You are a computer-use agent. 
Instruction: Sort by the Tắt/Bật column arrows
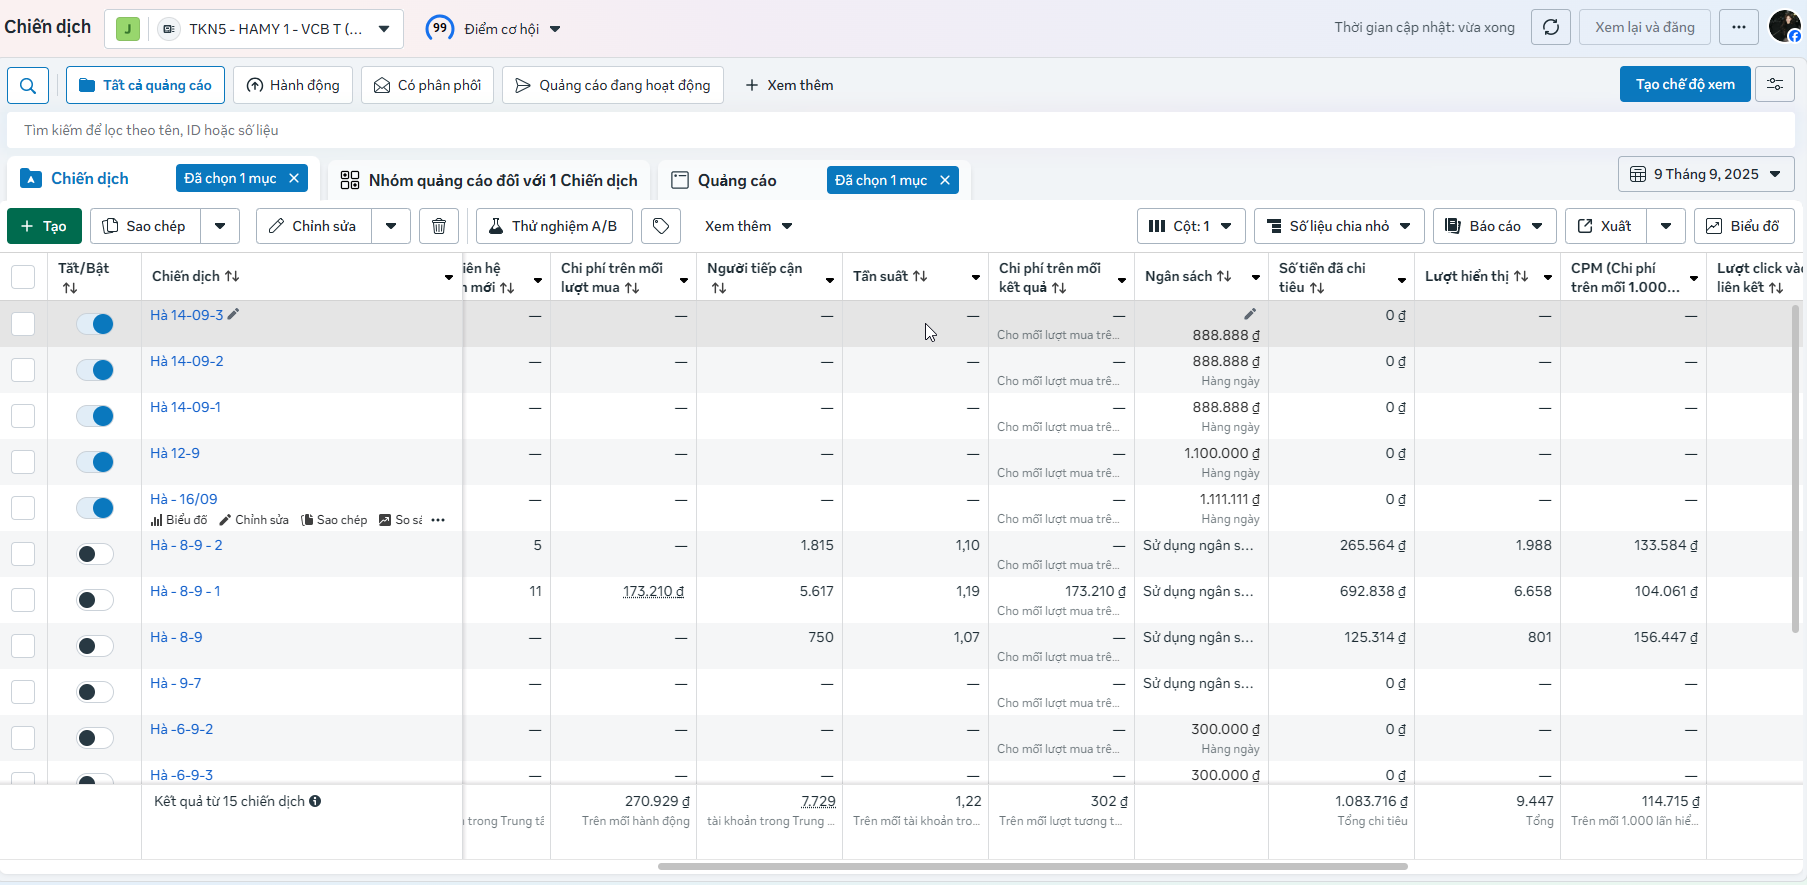(70, 288)
